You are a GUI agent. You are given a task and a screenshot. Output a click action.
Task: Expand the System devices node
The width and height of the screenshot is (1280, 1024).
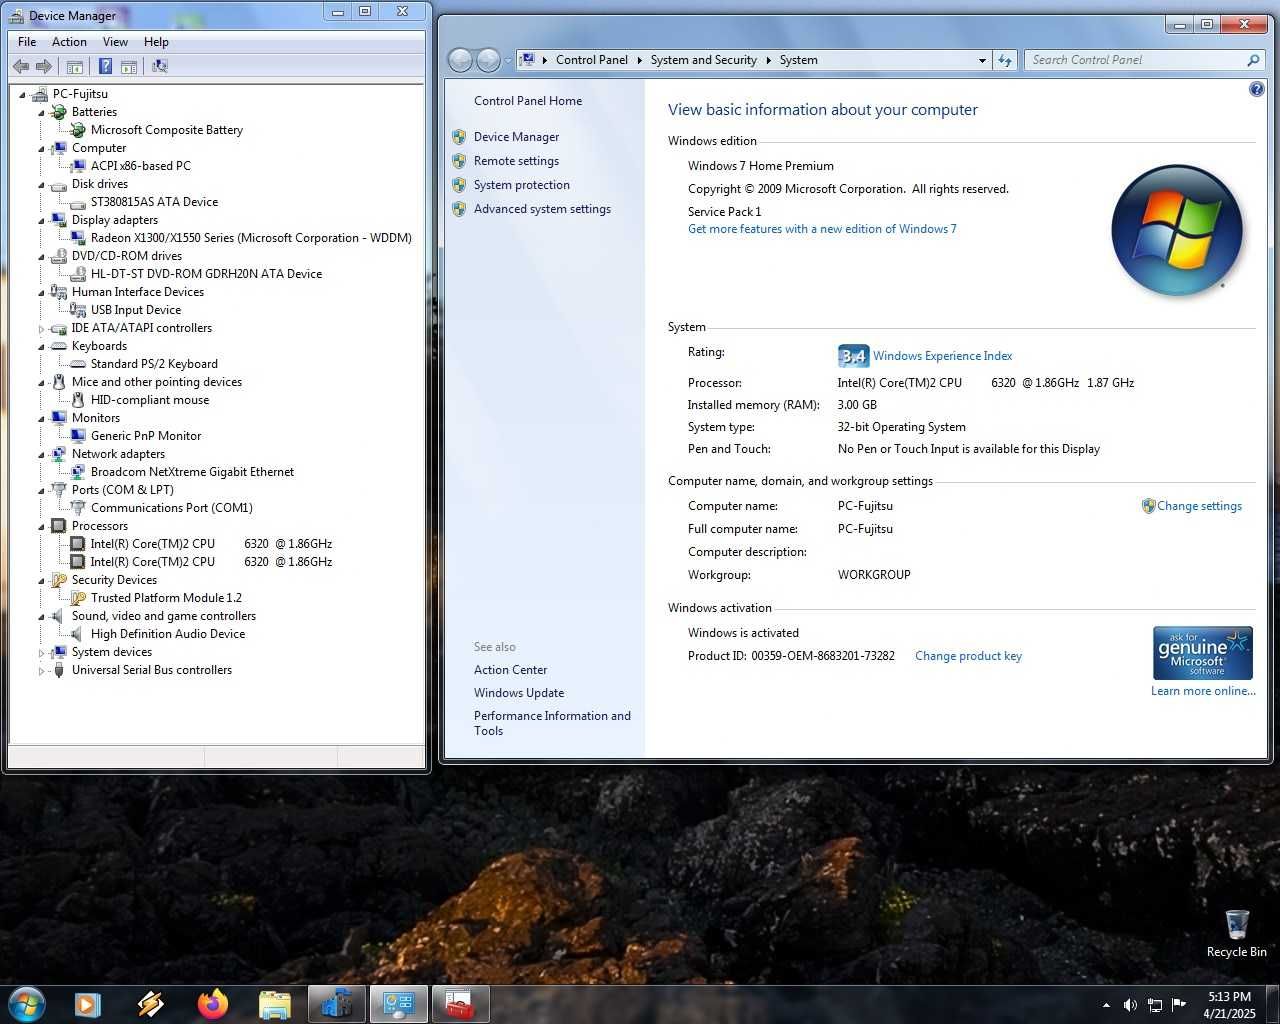pos(42,653)
